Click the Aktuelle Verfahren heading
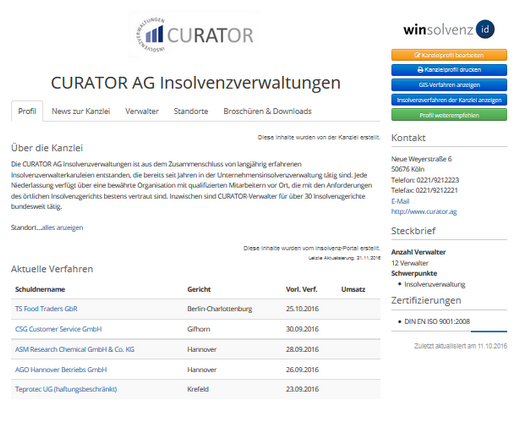519x426 pixels. point(52,269)
